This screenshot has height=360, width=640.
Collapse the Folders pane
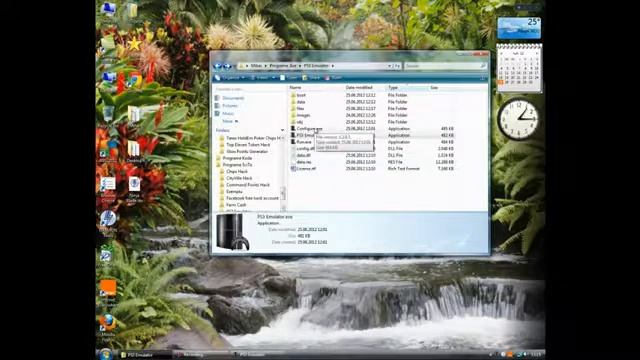click(282, 130)
